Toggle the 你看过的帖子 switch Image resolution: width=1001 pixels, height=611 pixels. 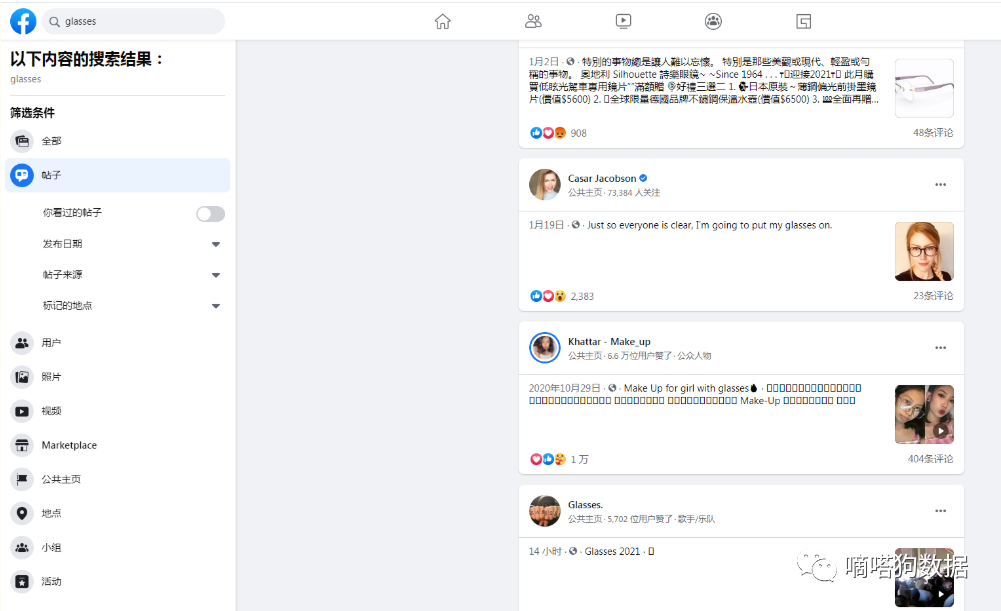point(209,211)
